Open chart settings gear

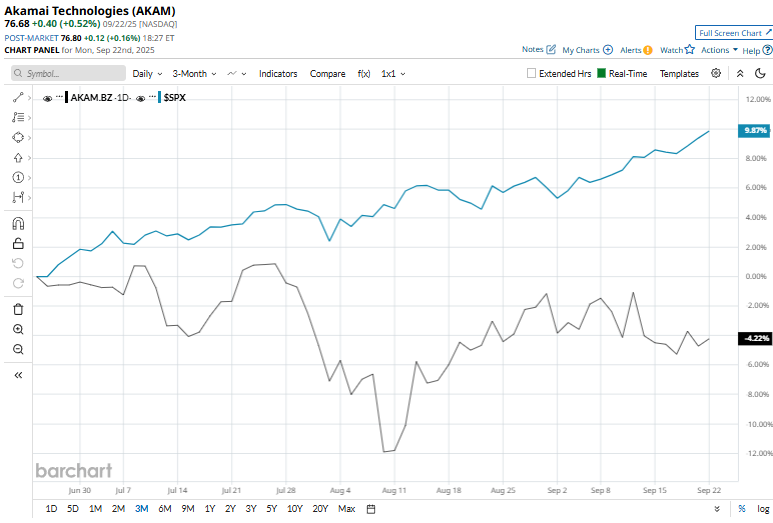(716, 73)
